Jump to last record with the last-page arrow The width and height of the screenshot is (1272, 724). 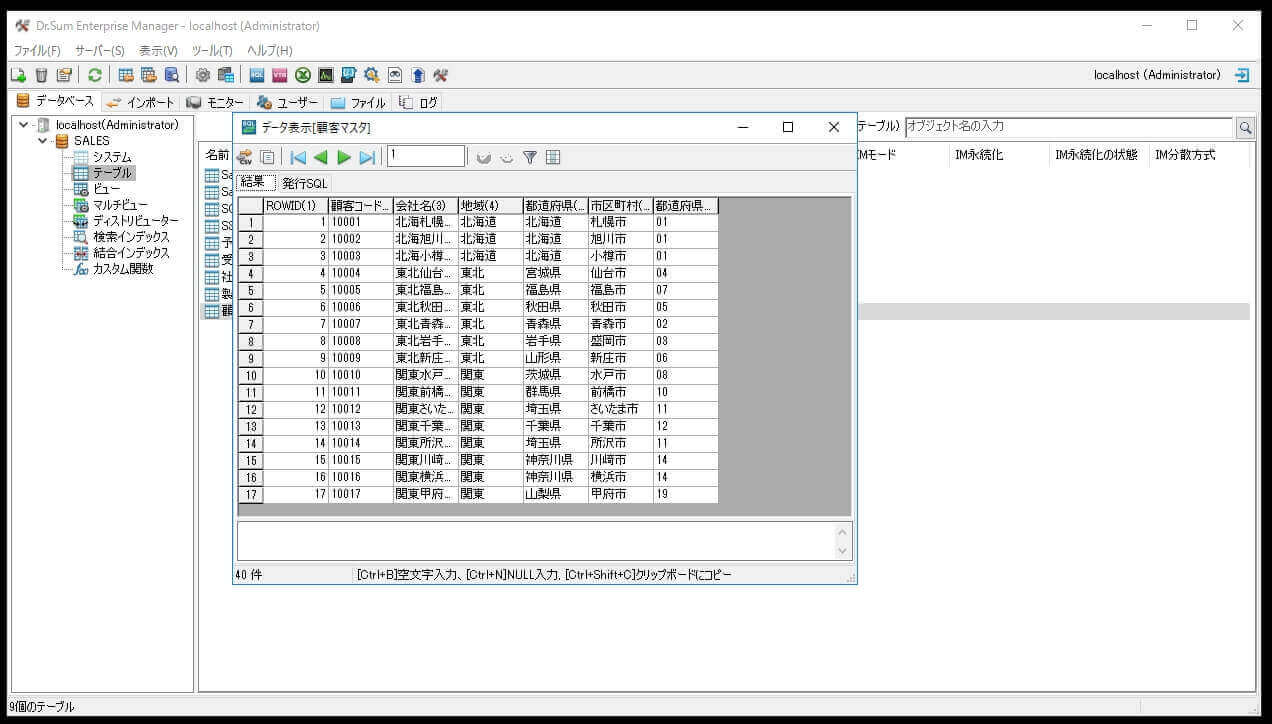pyautogui.click(x=367, y=157)
